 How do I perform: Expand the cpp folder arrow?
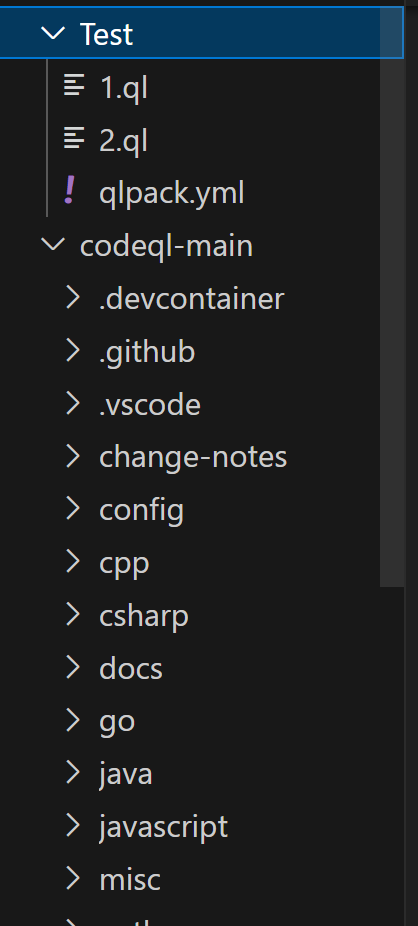[73, 562]
